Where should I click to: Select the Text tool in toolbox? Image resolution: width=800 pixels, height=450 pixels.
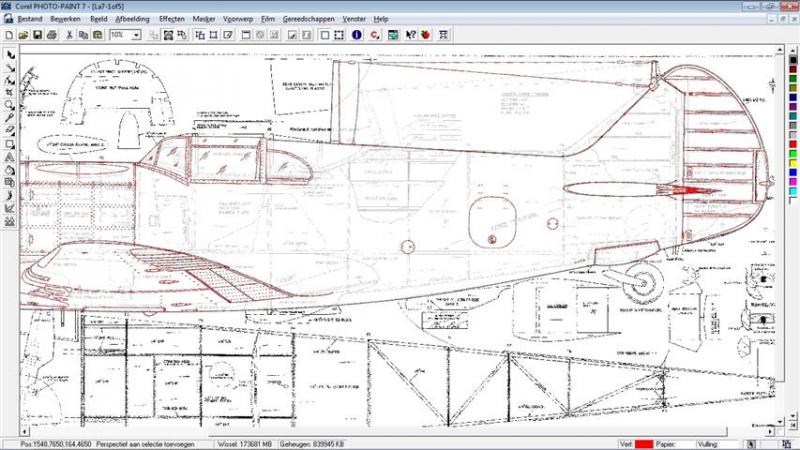click(x=10, y=157)
